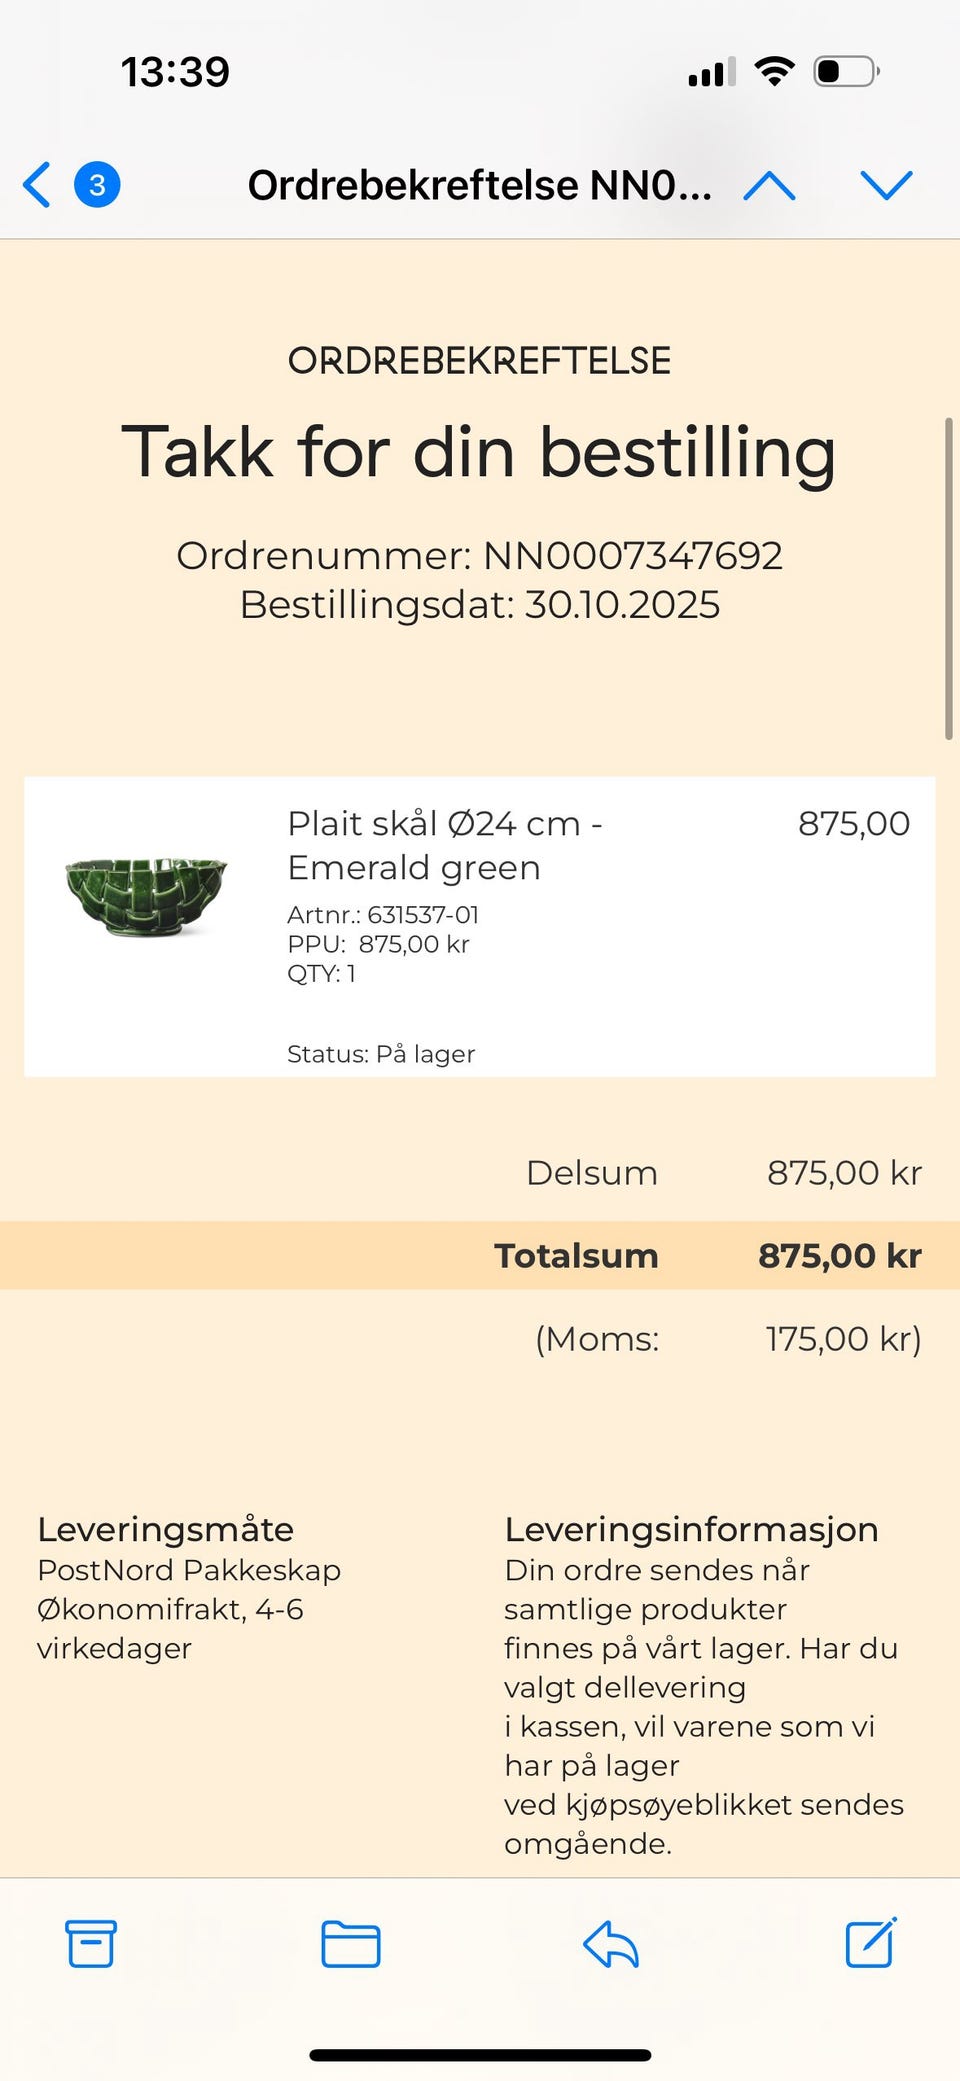Tap the back arrow to the inbox
The height and width of the screenshot is (2081, 960).
37,185
